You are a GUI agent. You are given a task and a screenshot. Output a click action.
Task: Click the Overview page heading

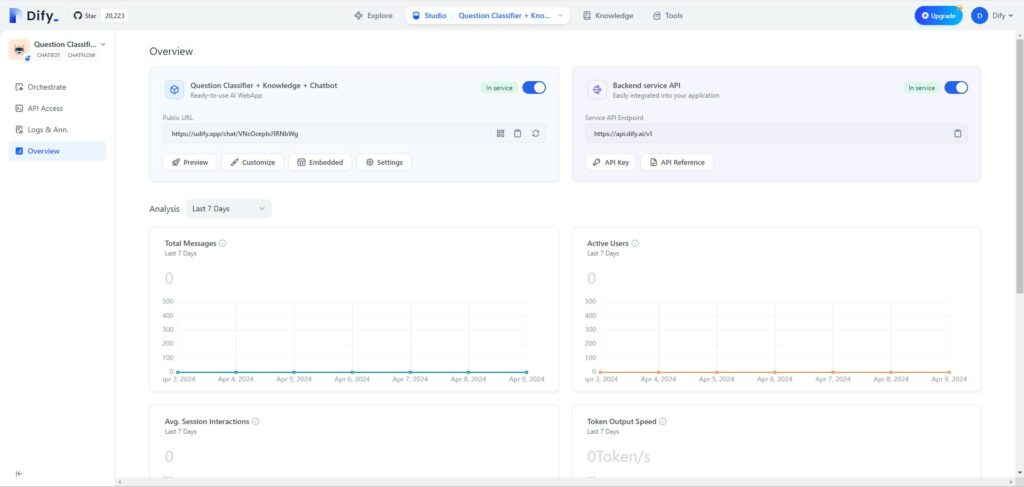(x=171, y=52)
